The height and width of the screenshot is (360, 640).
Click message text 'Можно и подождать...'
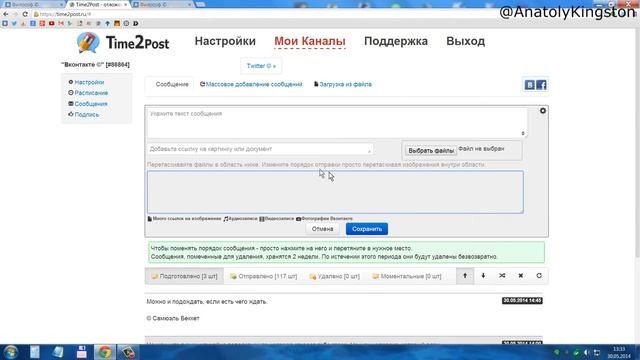[207, 302]
